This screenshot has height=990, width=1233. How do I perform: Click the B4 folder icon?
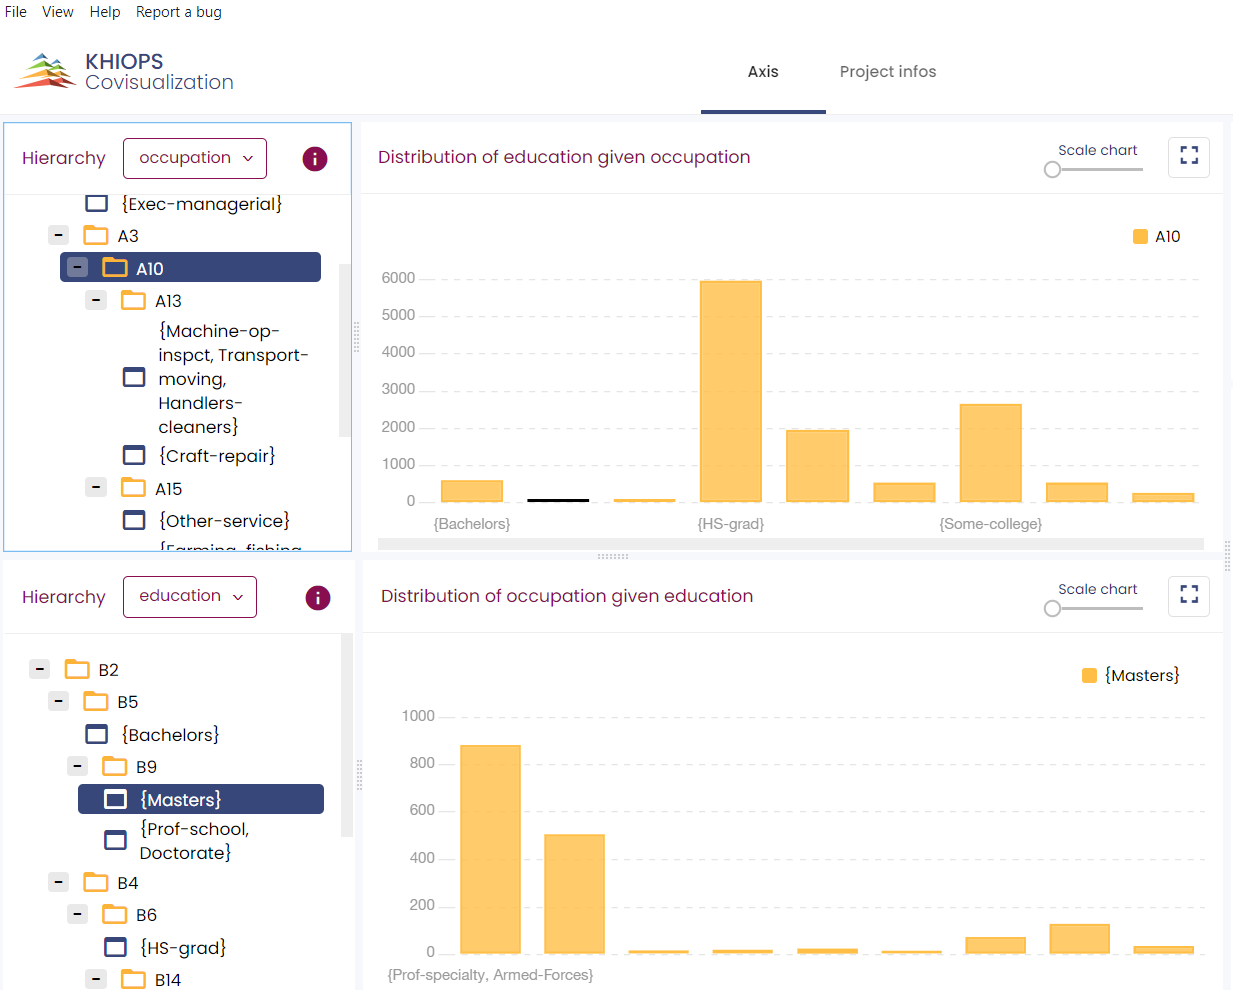point(96,883)
